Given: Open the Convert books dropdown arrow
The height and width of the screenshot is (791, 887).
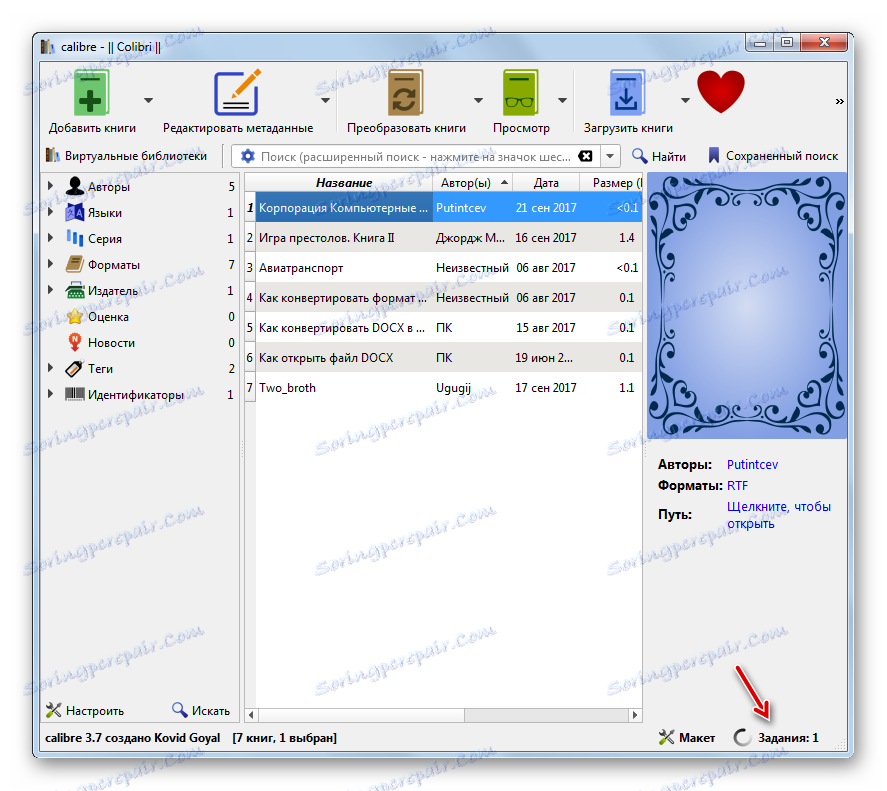Looking at the screenshot, I should (479, 100).
